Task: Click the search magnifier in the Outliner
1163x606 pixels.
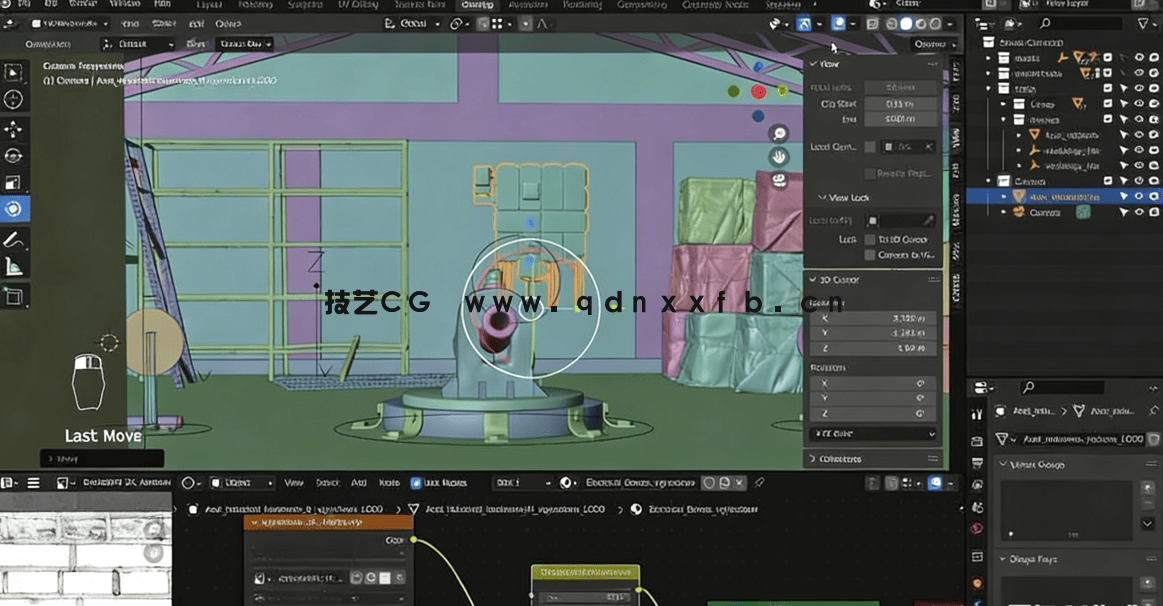Action: pos(1046,22)
